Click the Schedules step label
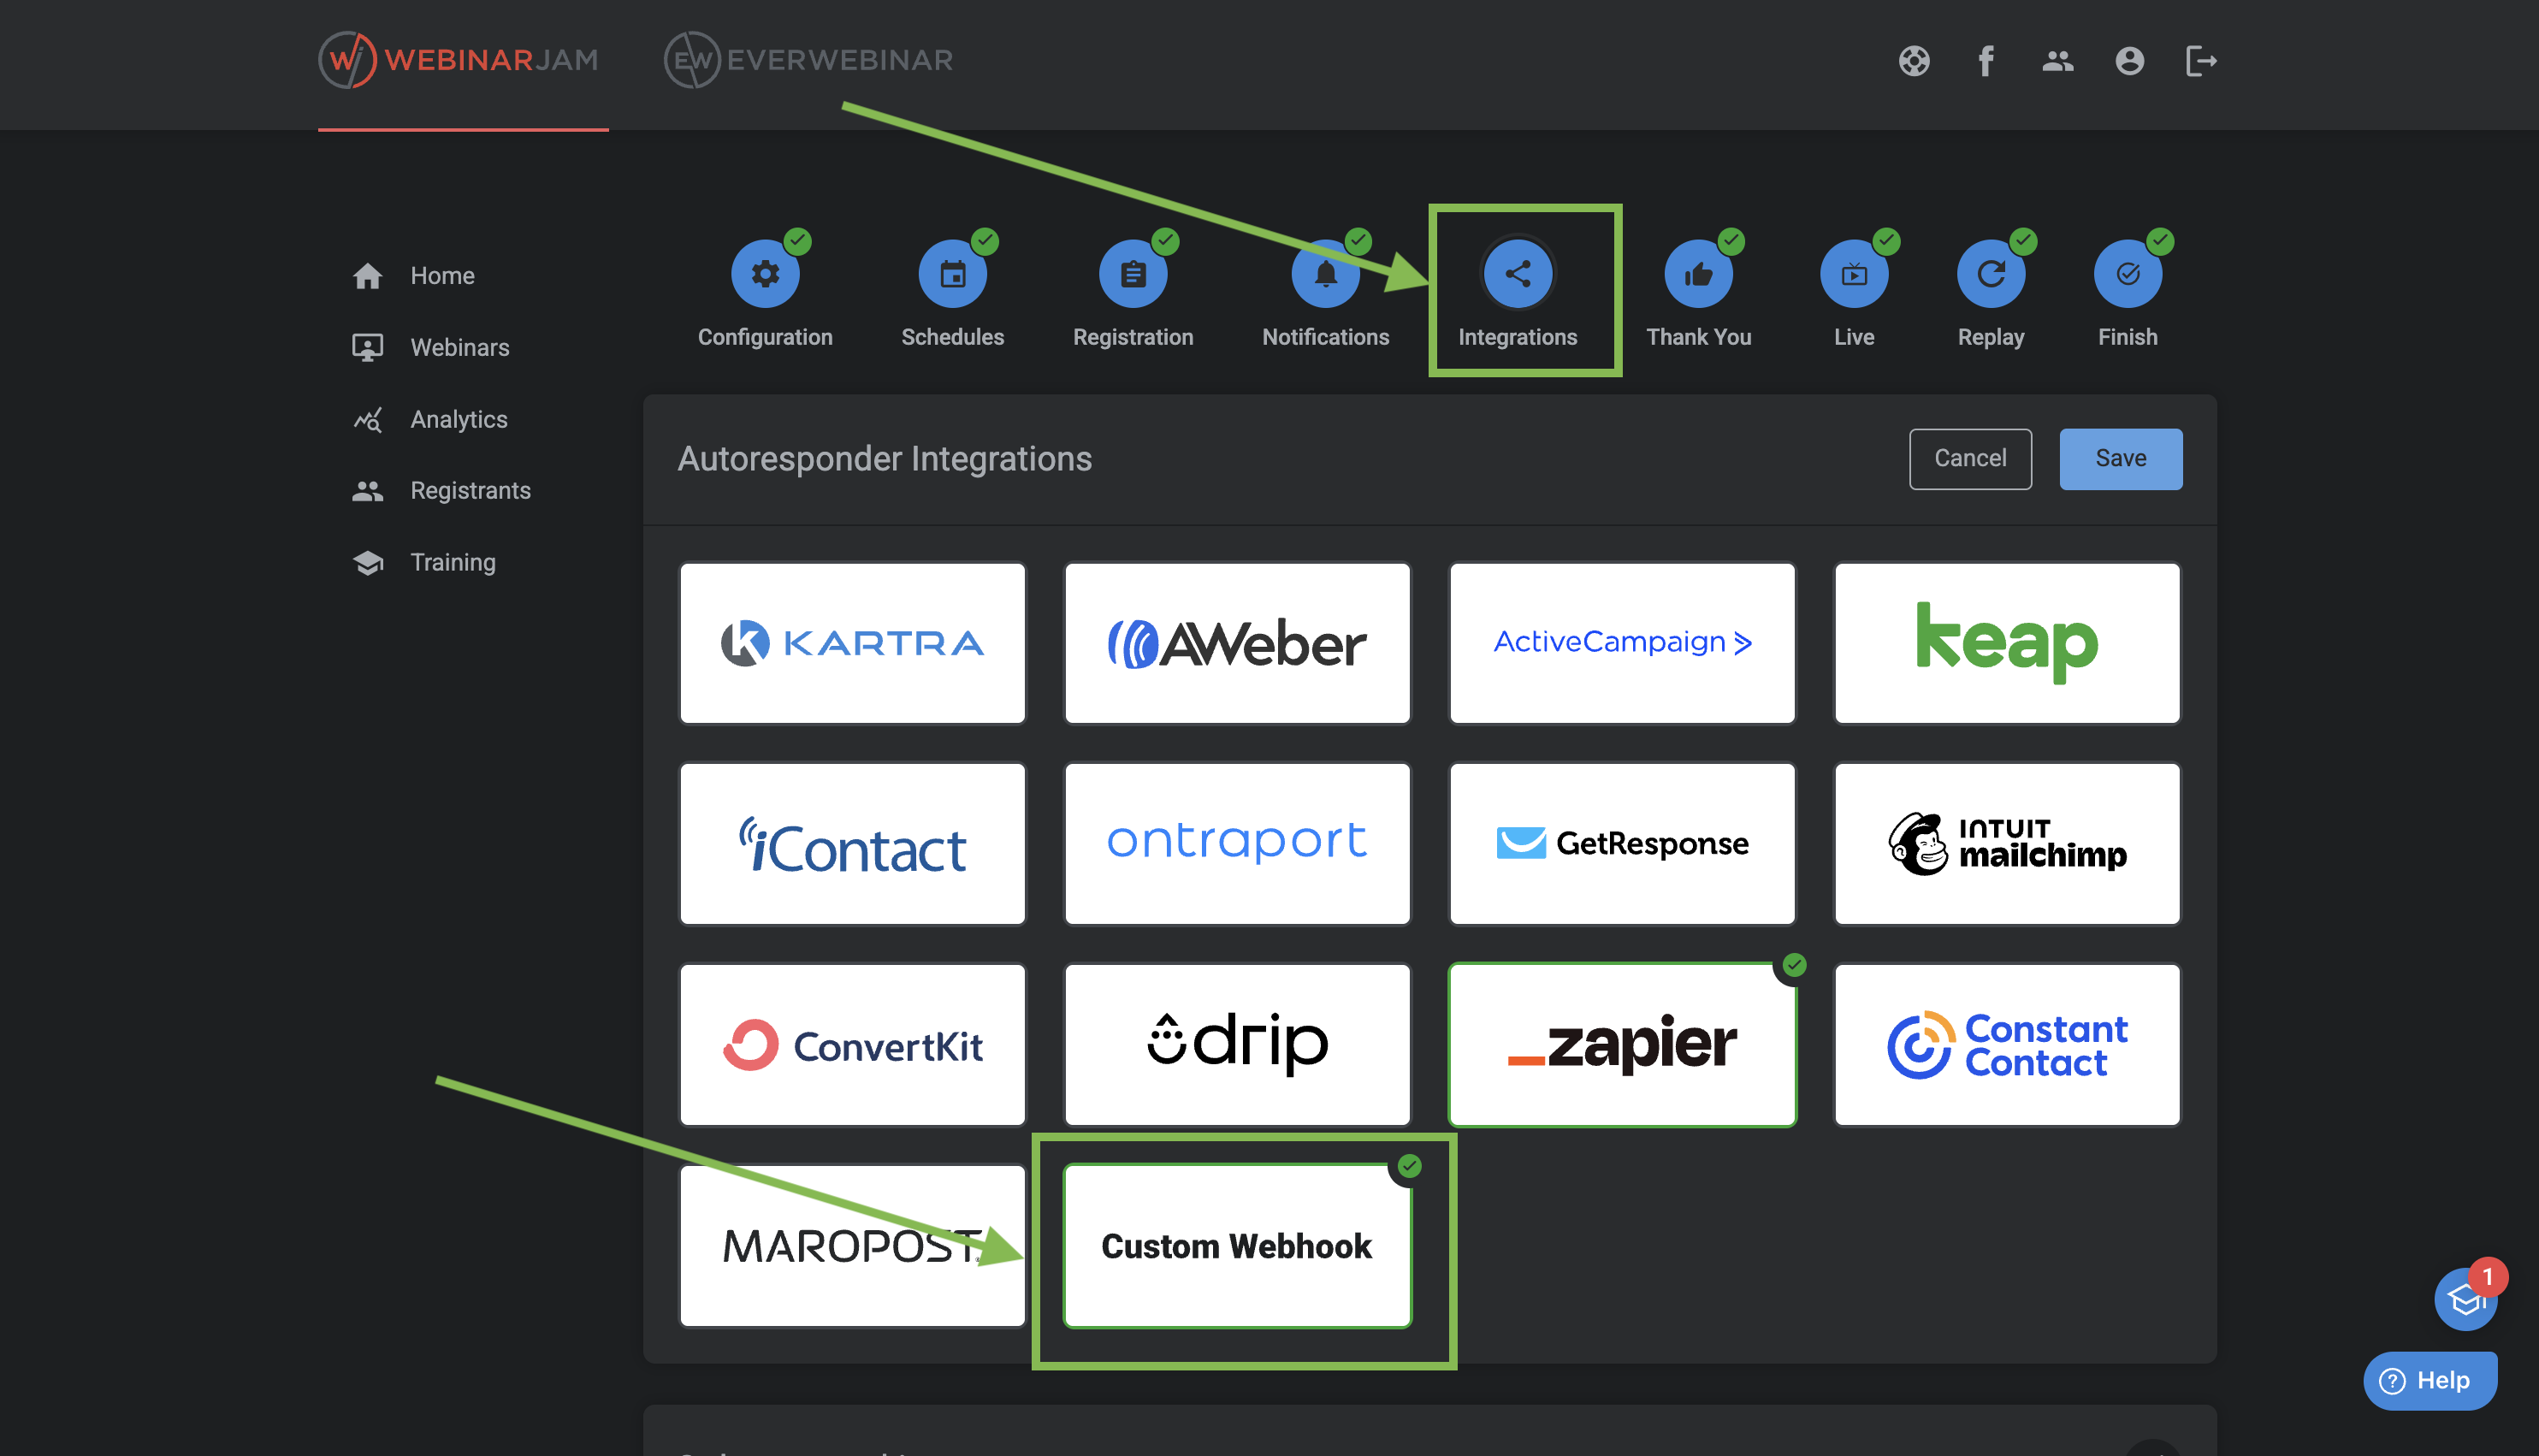Viewport: 2539px width, 1456px height. (x=952, y=338)
